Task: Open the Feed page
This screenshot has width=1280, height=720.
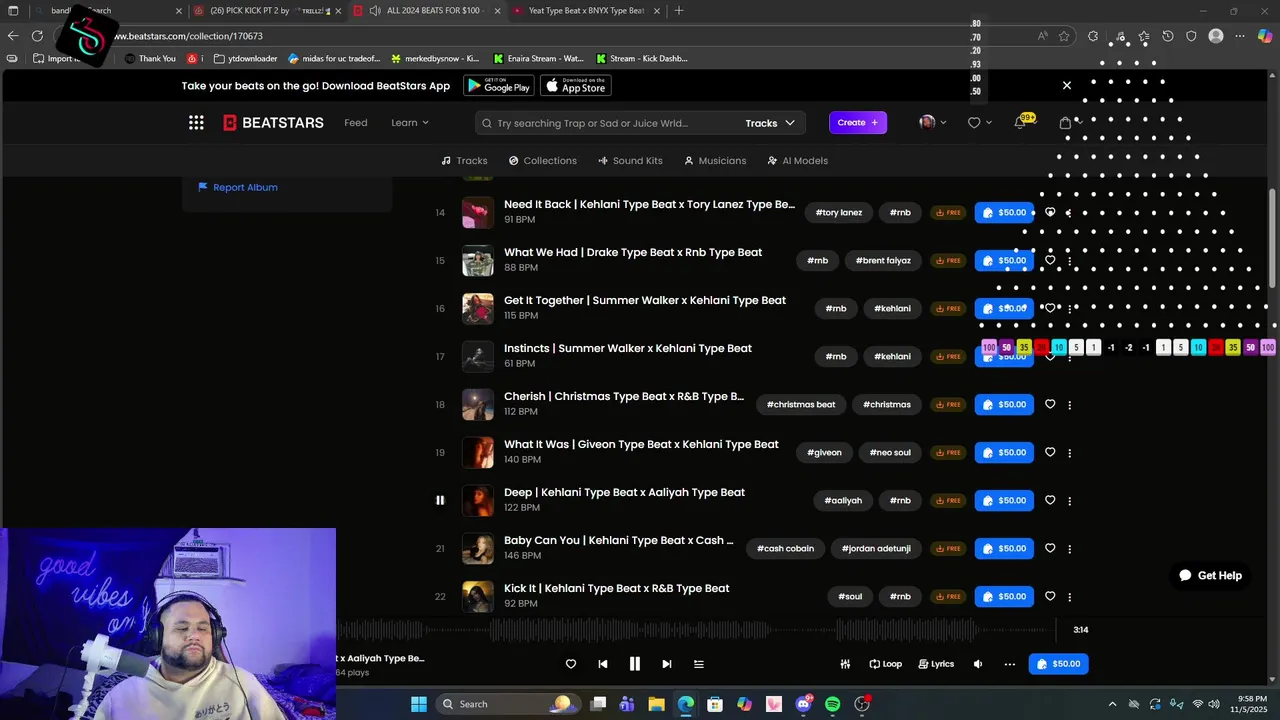Action: tap(356, 123)
